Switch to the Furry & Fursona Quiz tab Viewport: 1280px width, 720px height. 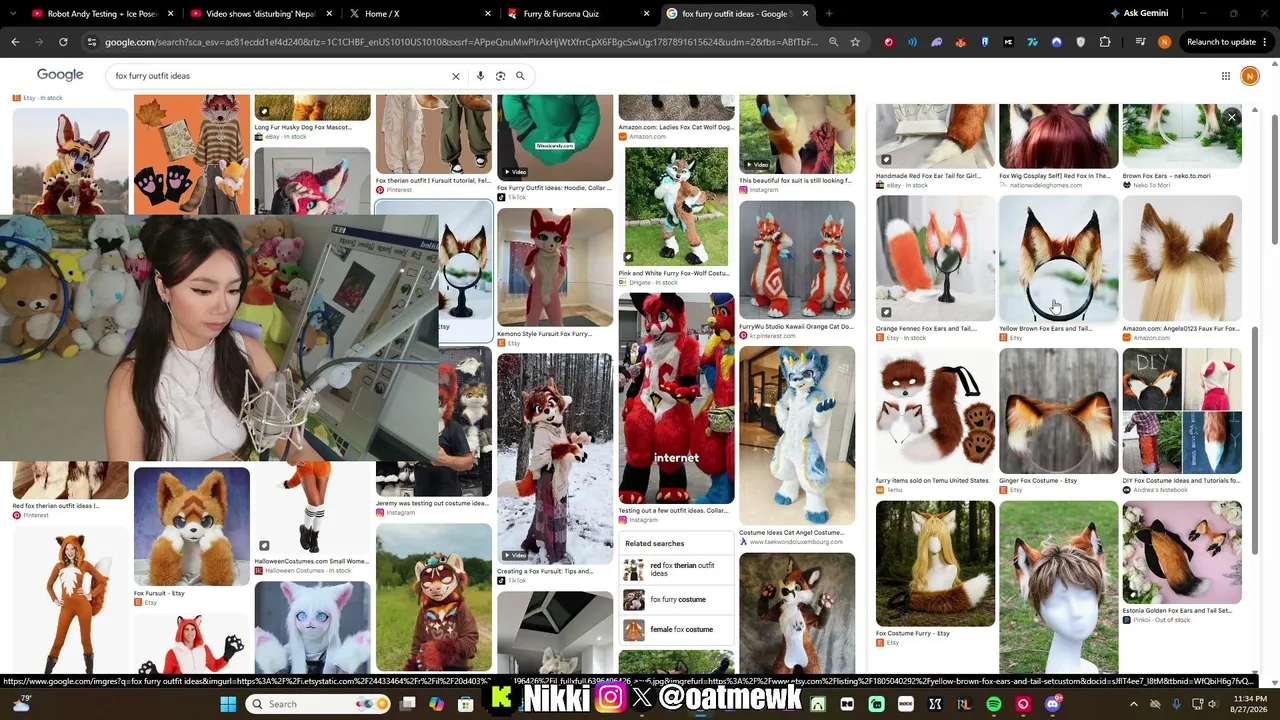(576, 14)
